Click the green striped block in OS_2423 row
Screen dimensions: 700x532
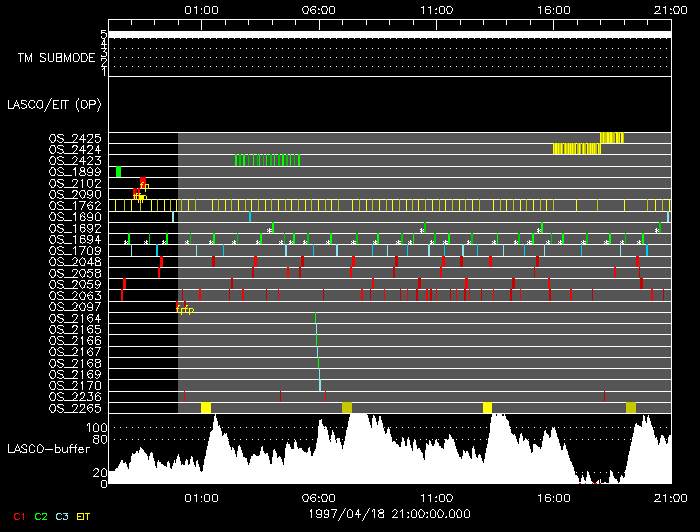coord(268,160)
